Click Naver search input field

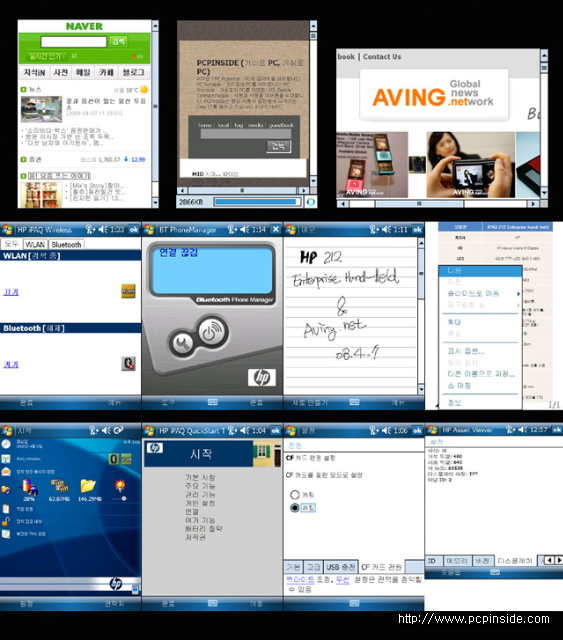pyautogui.click(x=74, y=41)
